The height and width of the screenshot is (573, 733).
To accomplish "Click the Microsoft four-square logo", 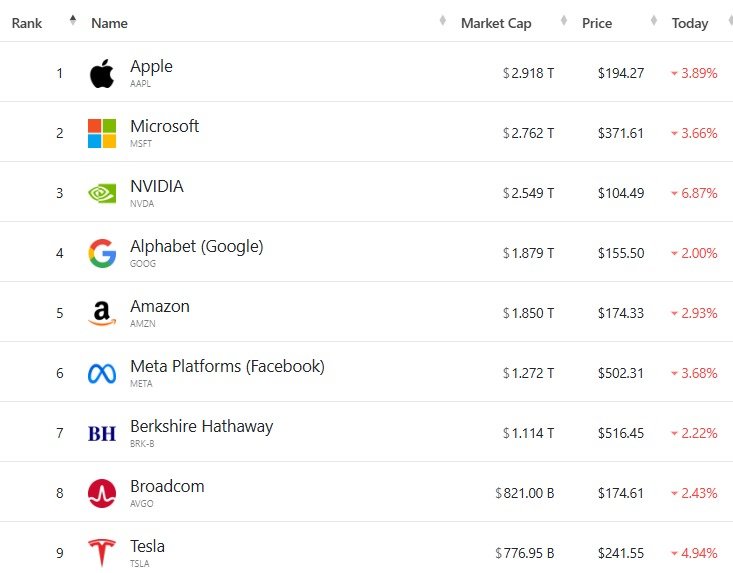I will (101, 133).
